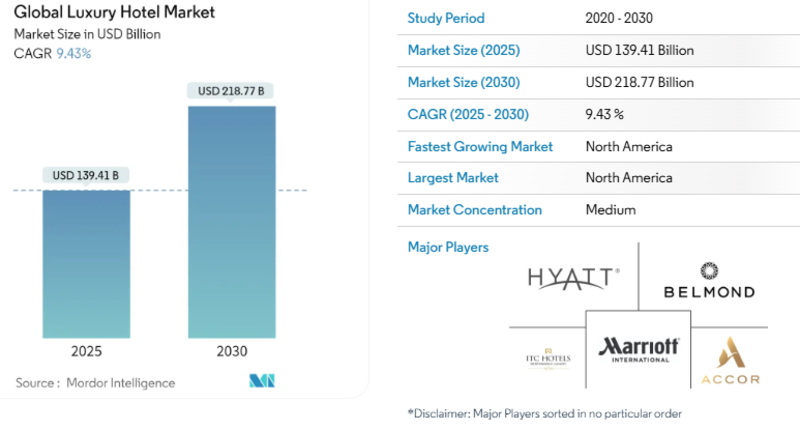
Task: Select the CAGR (2025 - 2030) label
Action: (468, 114)
